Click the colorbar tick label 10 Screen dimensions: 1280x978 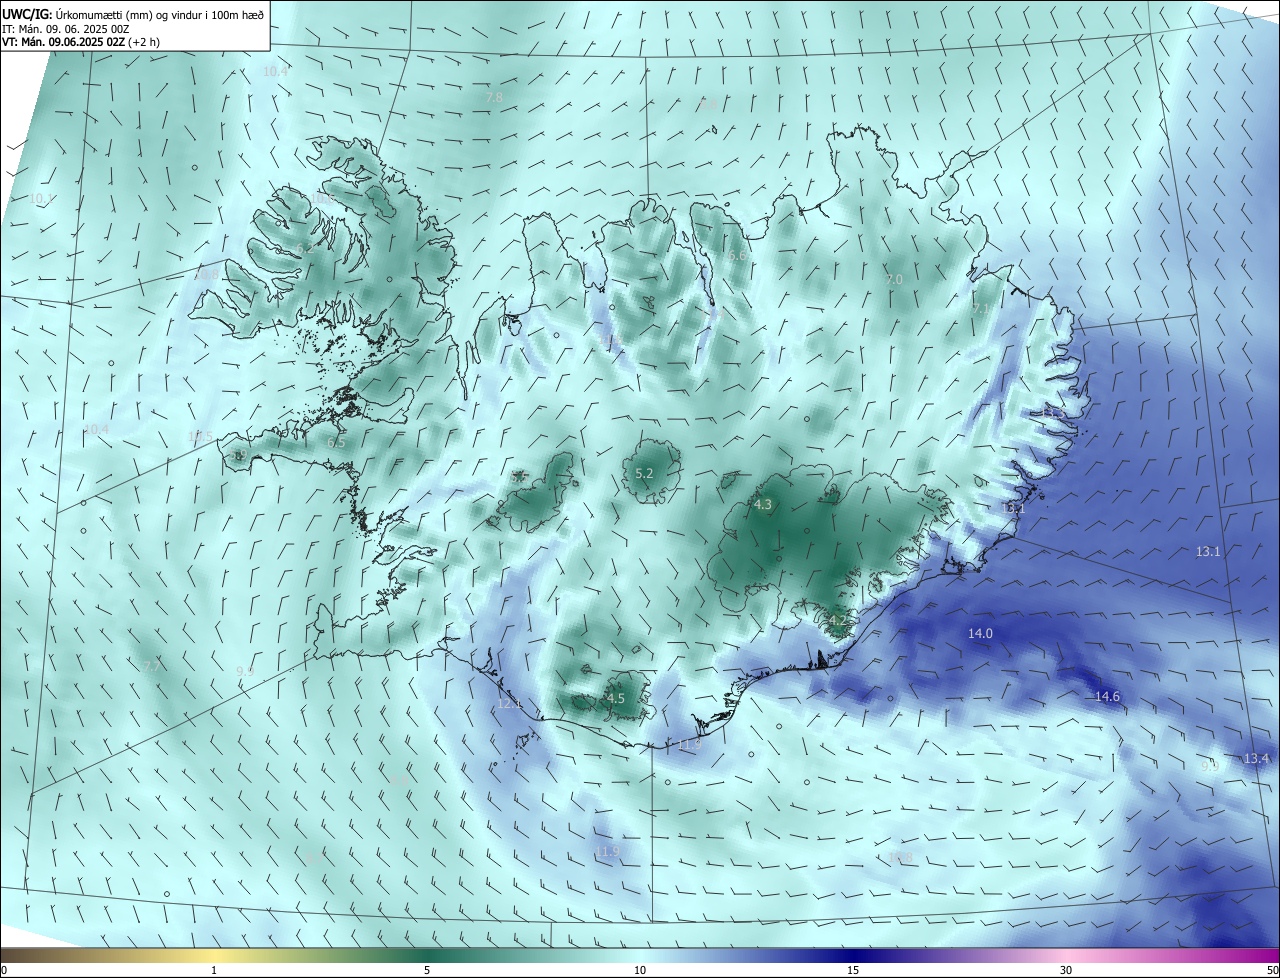click(640, 970)
